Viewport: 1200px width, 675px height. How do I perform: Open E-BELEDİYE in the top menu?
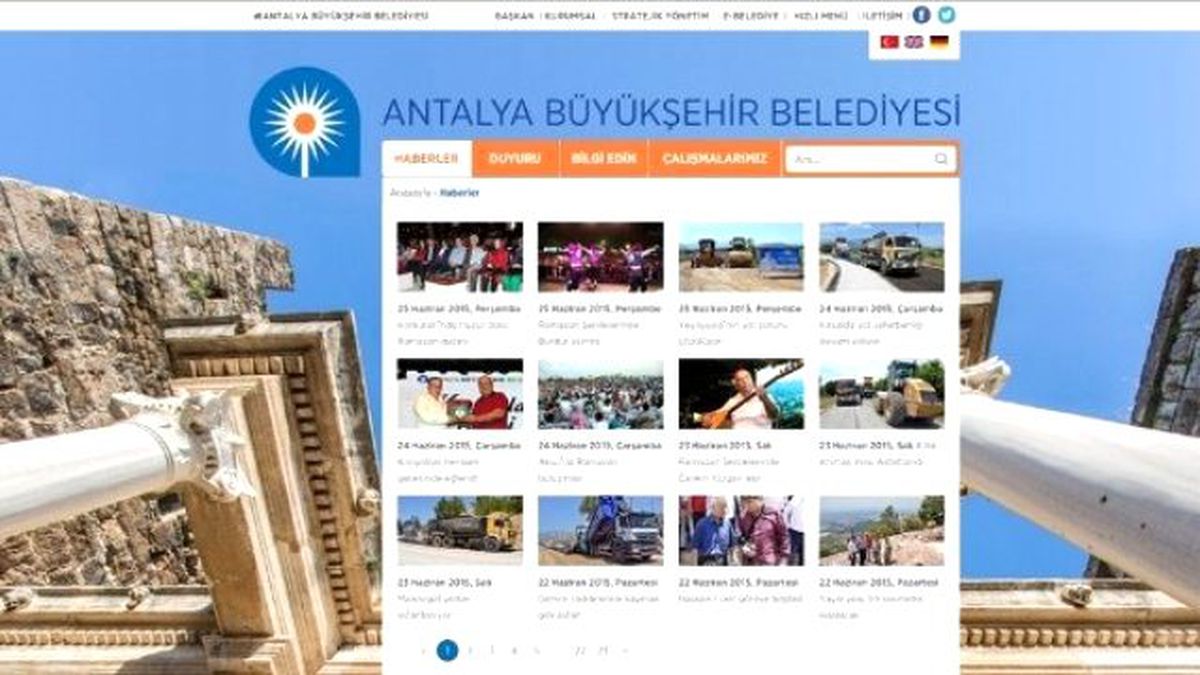tap(750, 16)
